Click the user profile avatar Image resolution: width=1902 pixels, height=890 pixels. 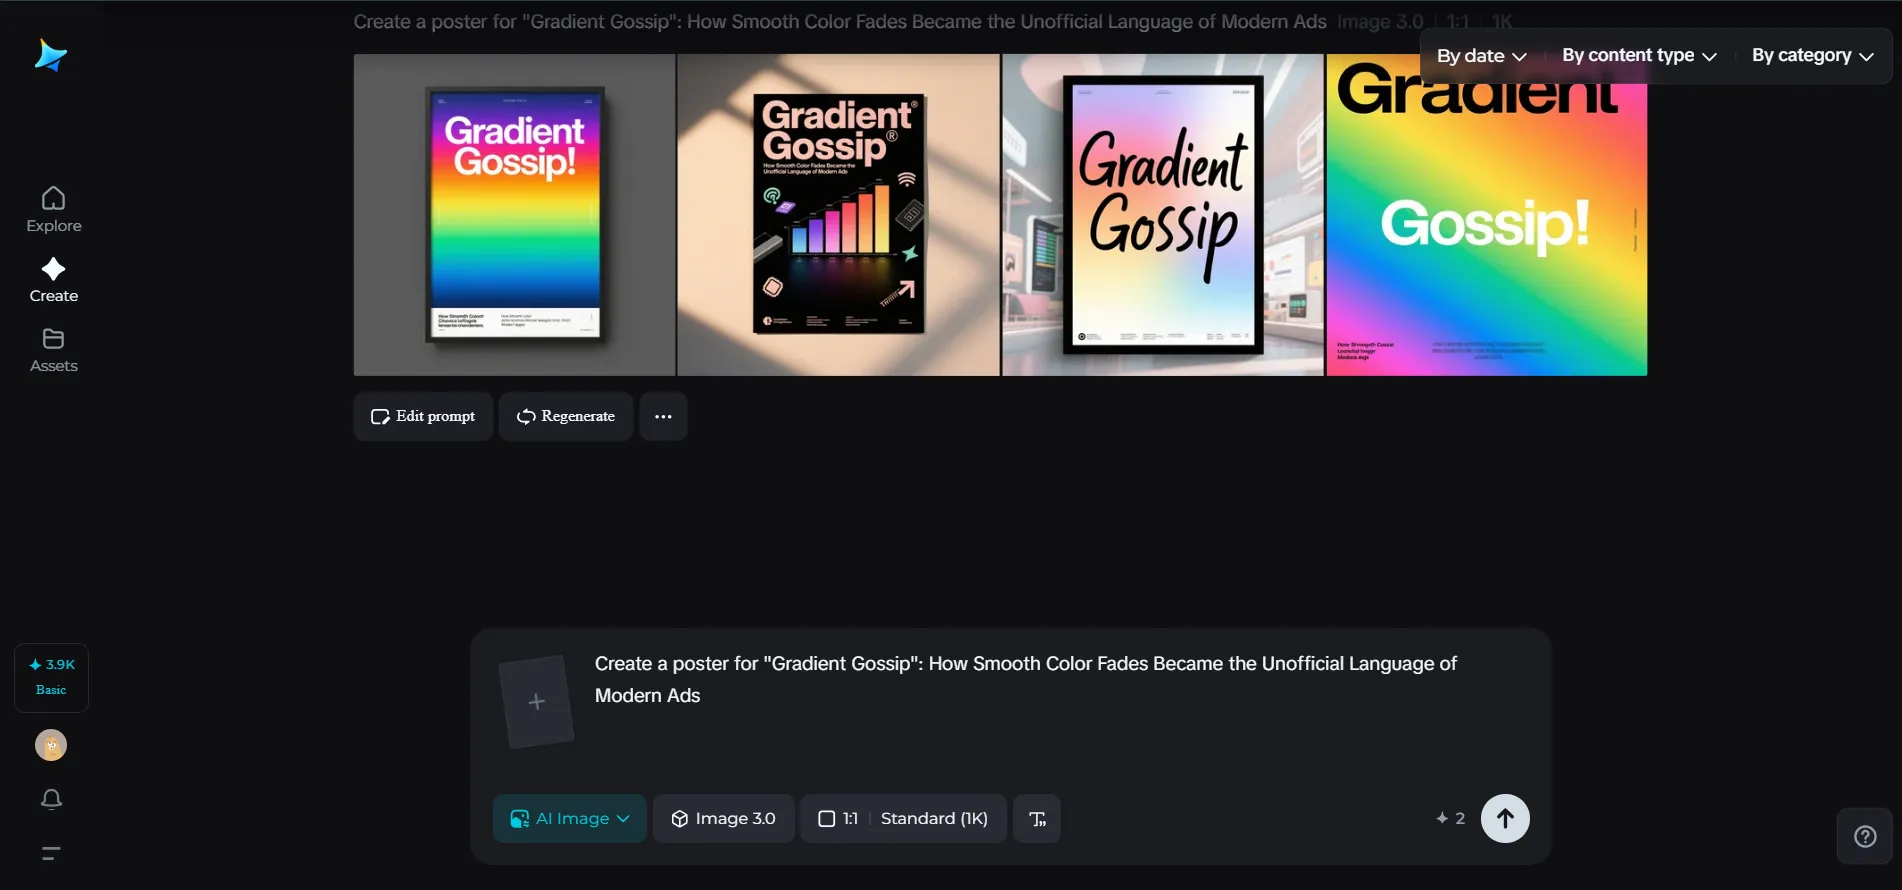(x=51, y=745)
